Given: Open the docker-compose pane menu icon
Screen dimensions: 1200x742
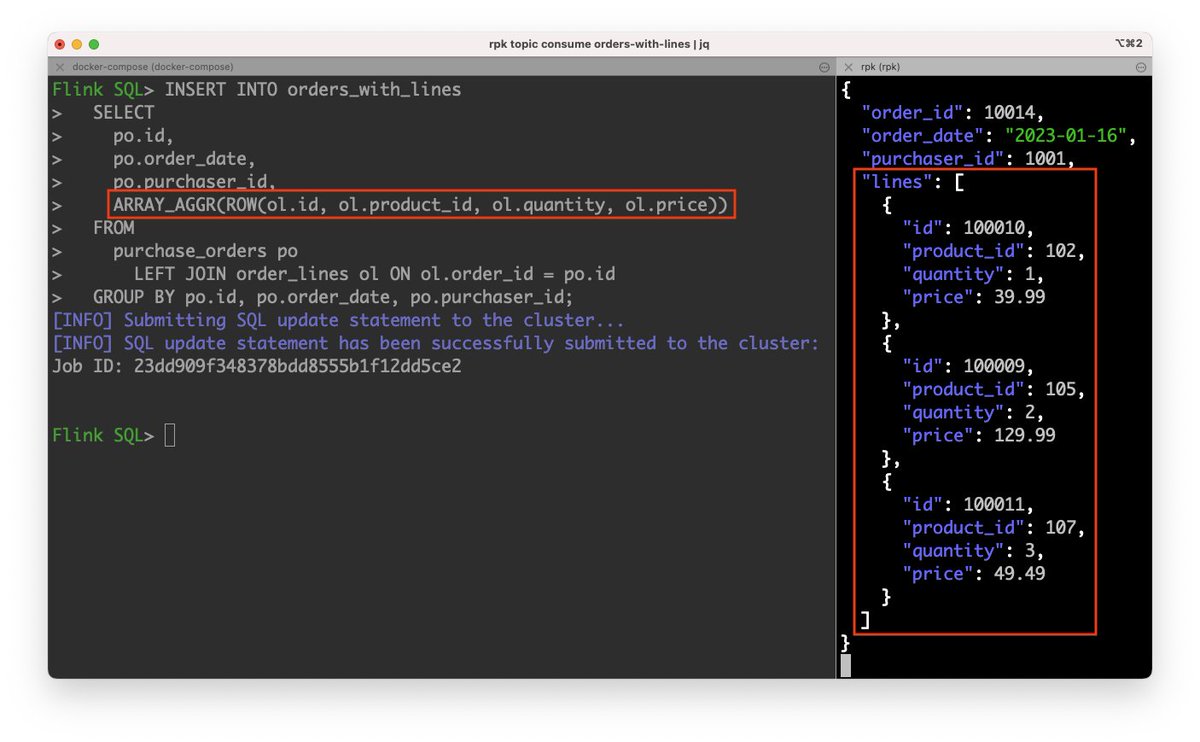Looking at the screenshot, I should 824,67.
